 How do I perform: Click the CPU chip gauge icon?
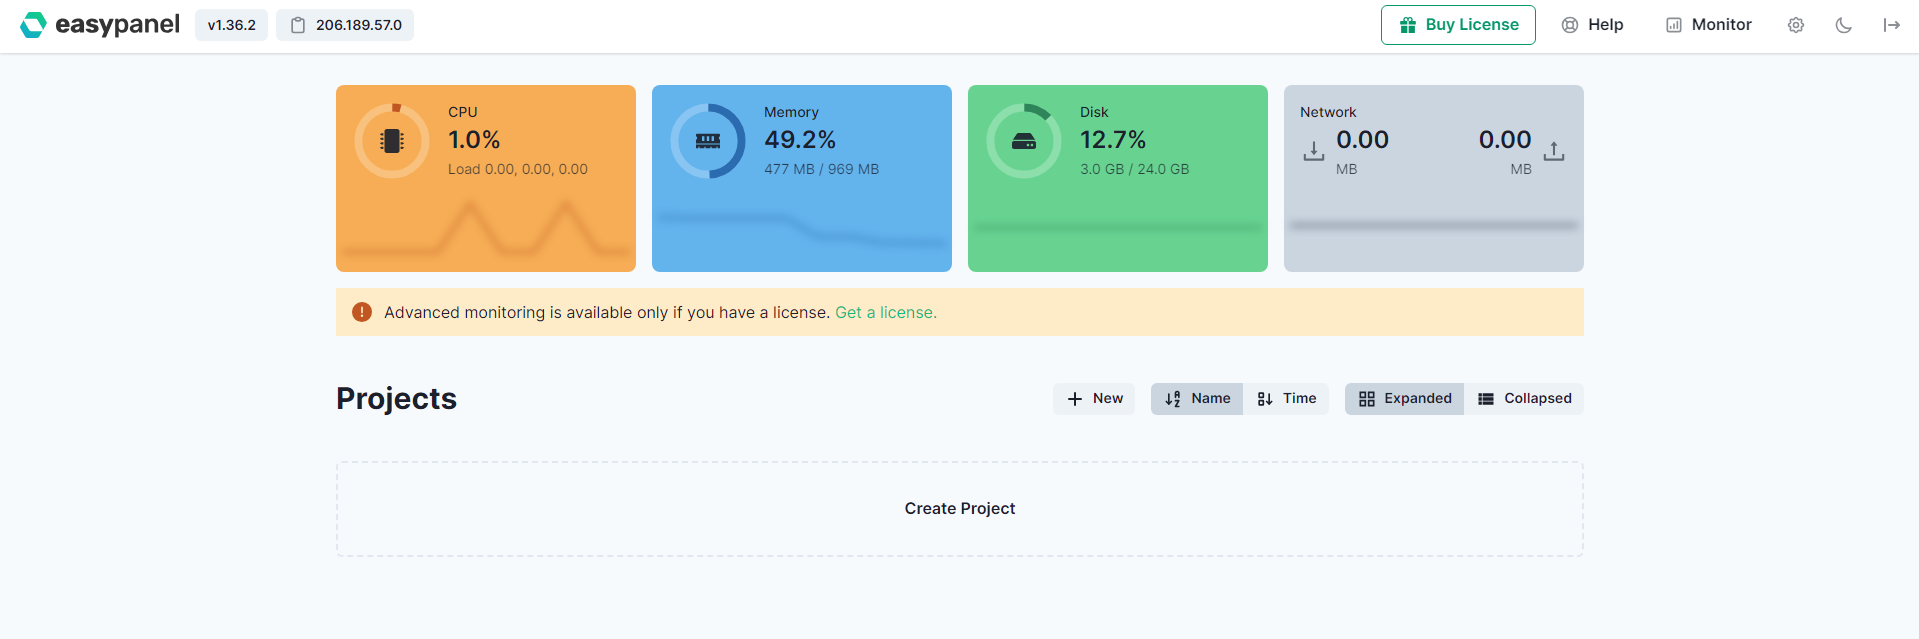[x=392, y=141]
